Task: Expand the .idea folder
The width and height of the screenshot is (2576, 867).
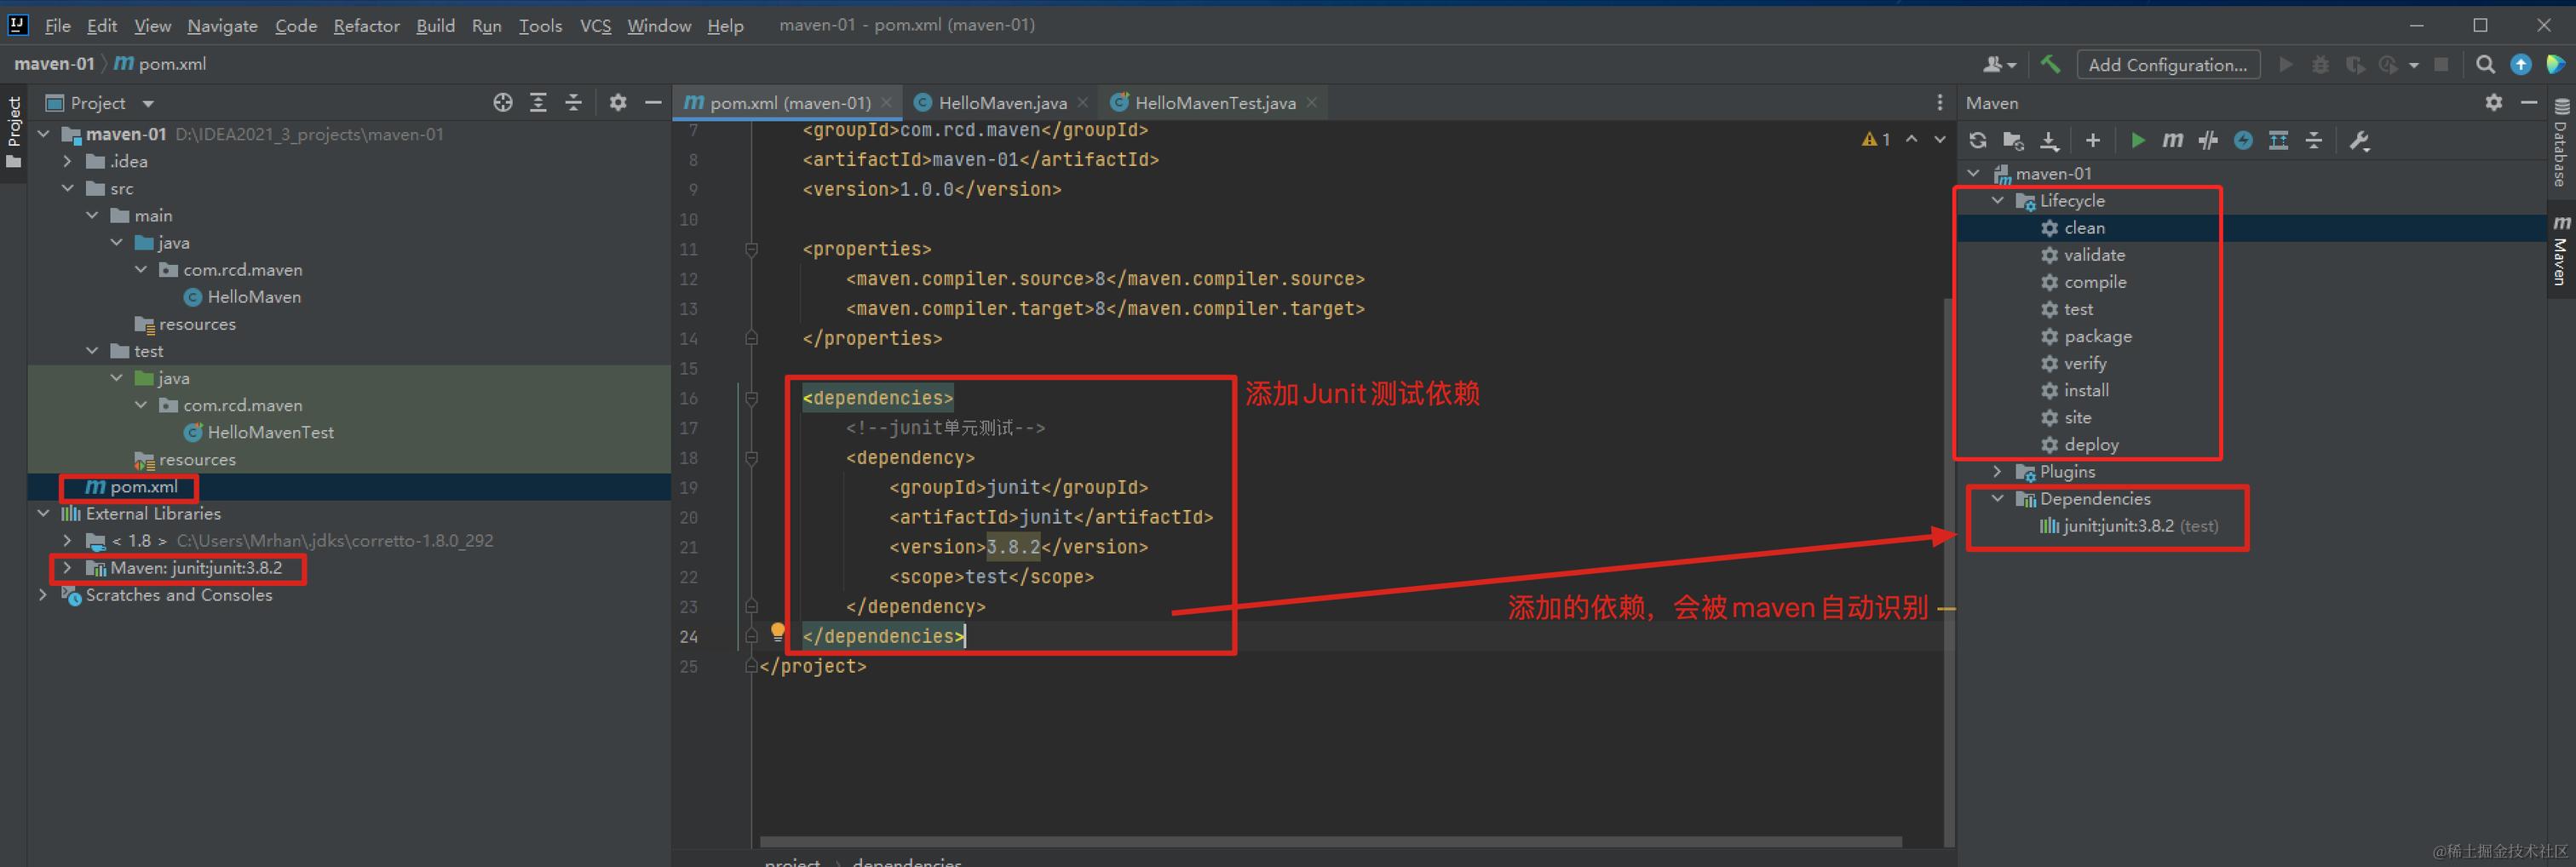Action: (x=68, y=161)
